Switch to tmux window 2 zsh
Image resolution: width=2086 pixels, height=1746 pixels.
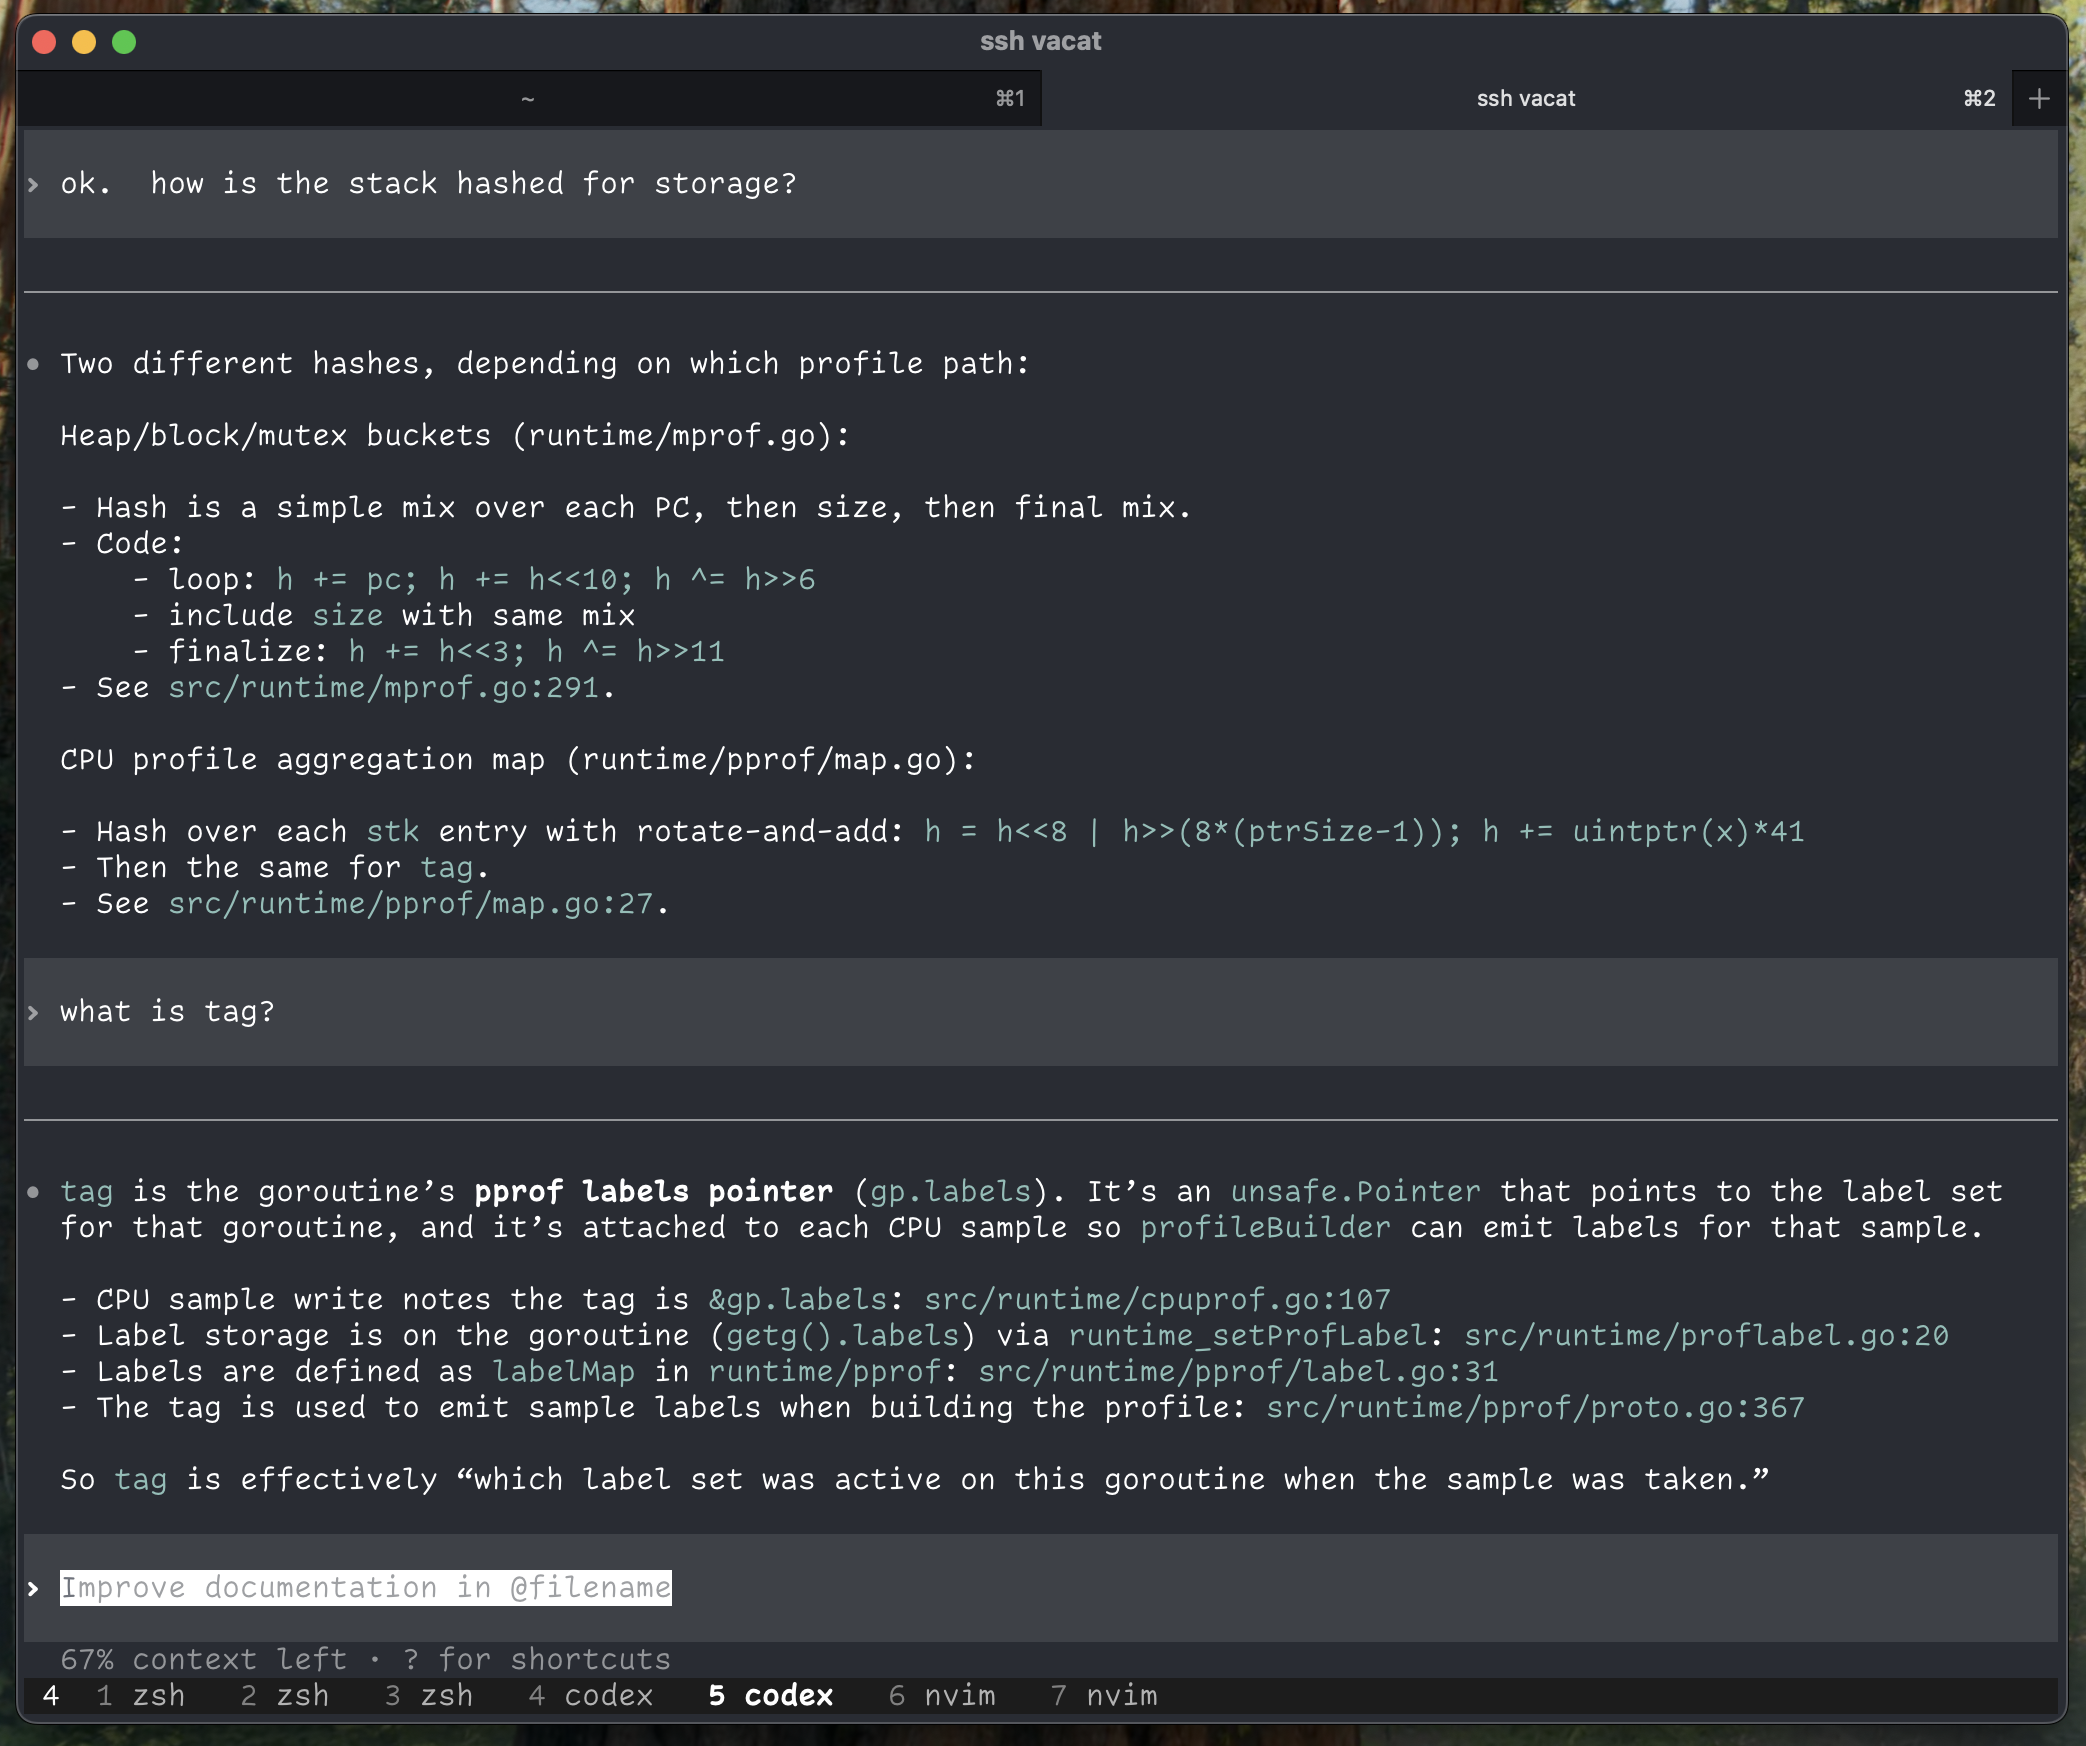coord(285,1695)
